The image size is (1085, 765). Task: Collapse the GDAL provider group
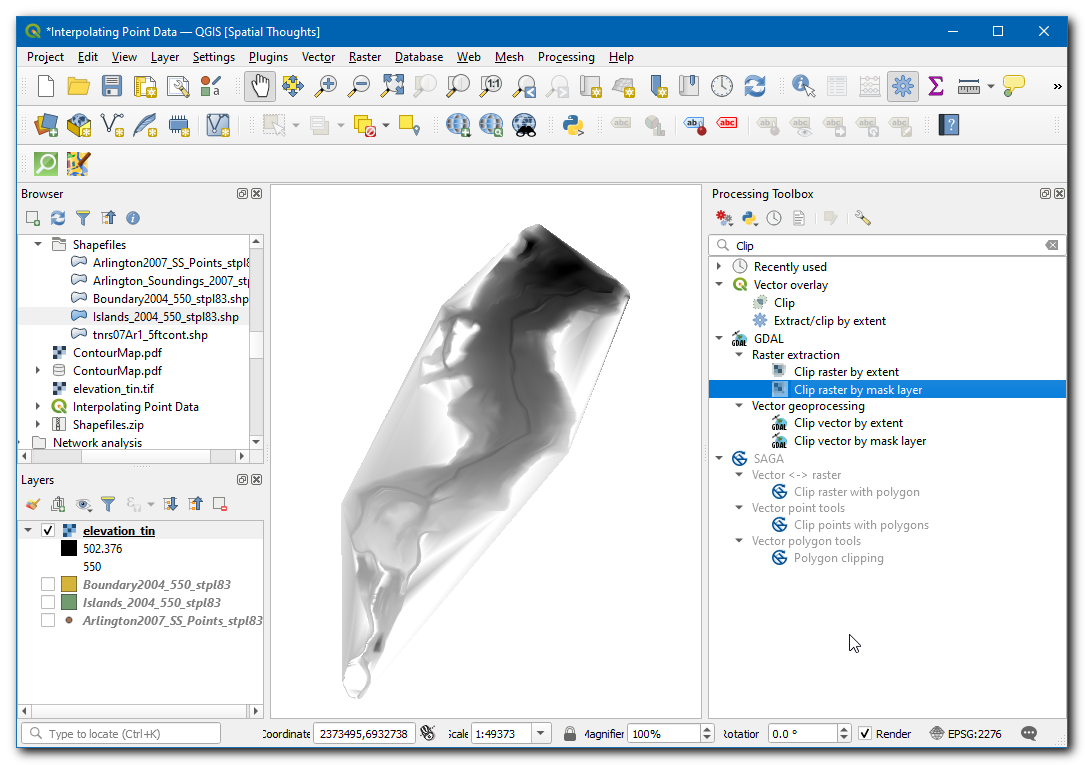[719, 339]
